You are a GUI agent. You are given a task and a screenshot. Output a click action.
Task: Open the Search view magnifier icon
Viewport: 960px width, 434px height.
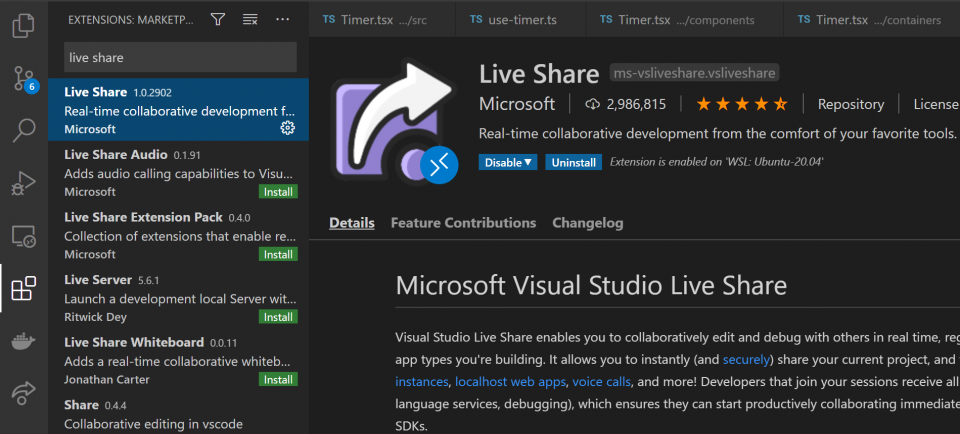[x=23, y=130]
